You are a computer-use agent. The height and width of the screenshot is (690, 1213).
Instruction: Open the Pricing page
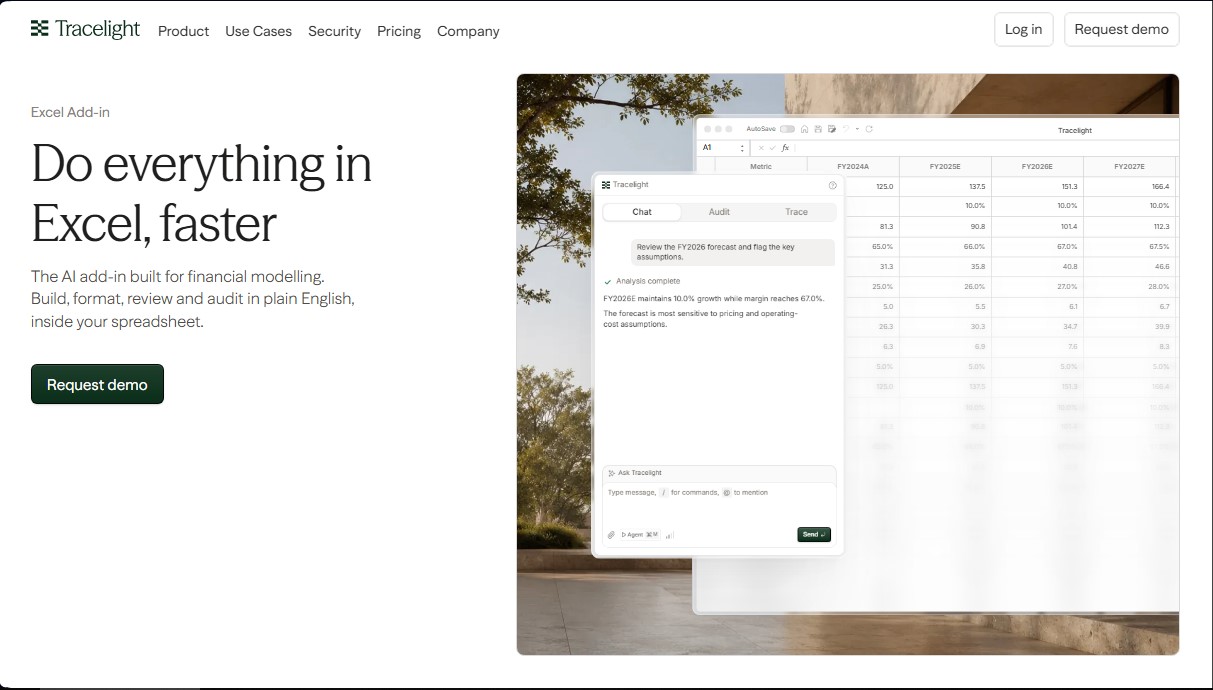tap(399, 31)
